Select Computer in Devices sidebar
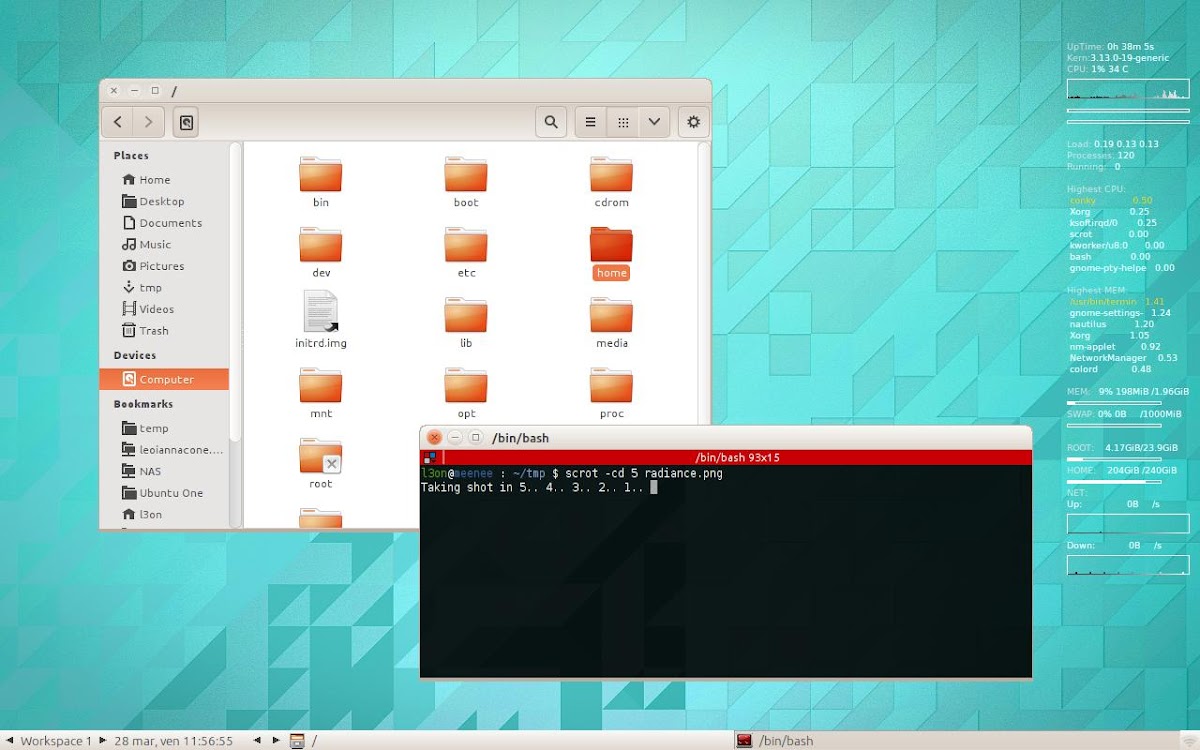The height and width of the screenshot is (750, 1200). (165, 379)
